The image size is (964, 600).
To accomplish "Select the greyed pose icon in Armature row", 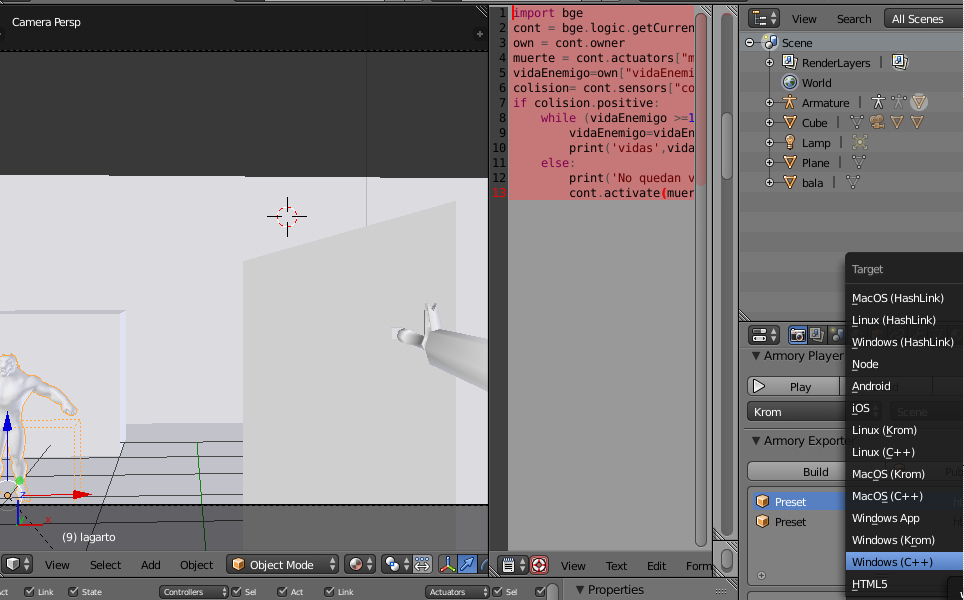I will (x=898, y=102).
